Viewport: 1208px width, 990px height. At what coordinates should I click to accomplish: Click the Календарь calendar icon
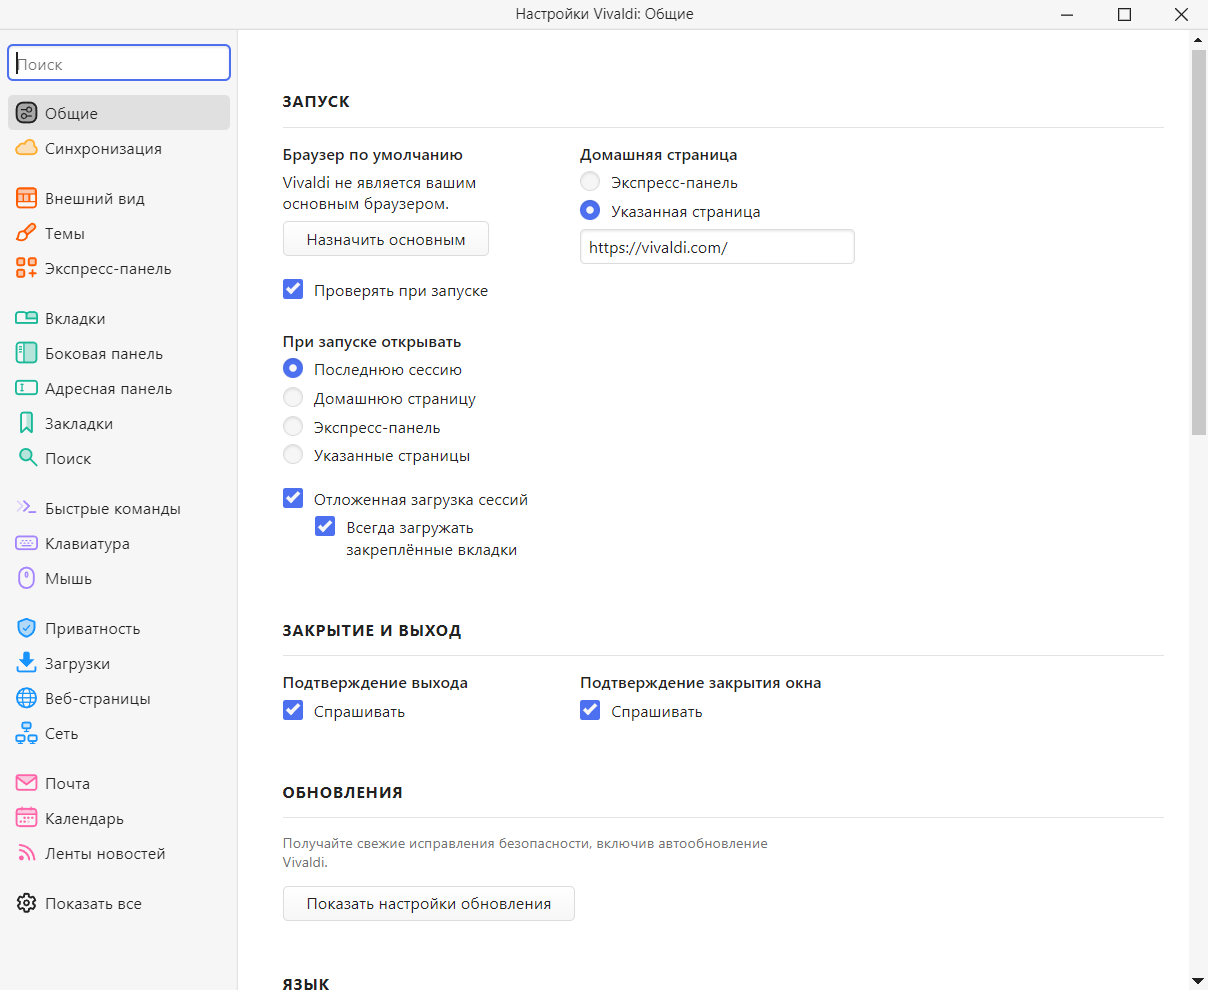click(x=27, y=818)
